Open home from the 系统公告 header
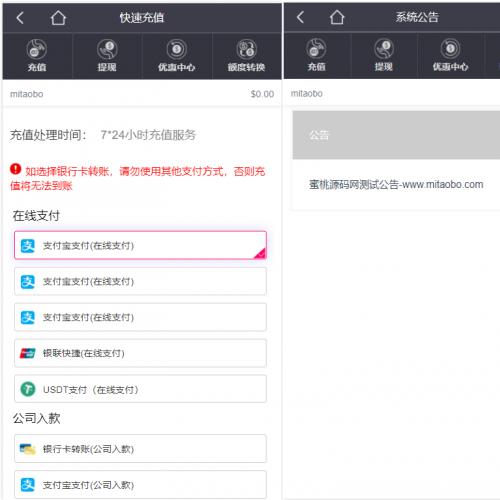The image size is (500, 500). [x=337, y=17]
